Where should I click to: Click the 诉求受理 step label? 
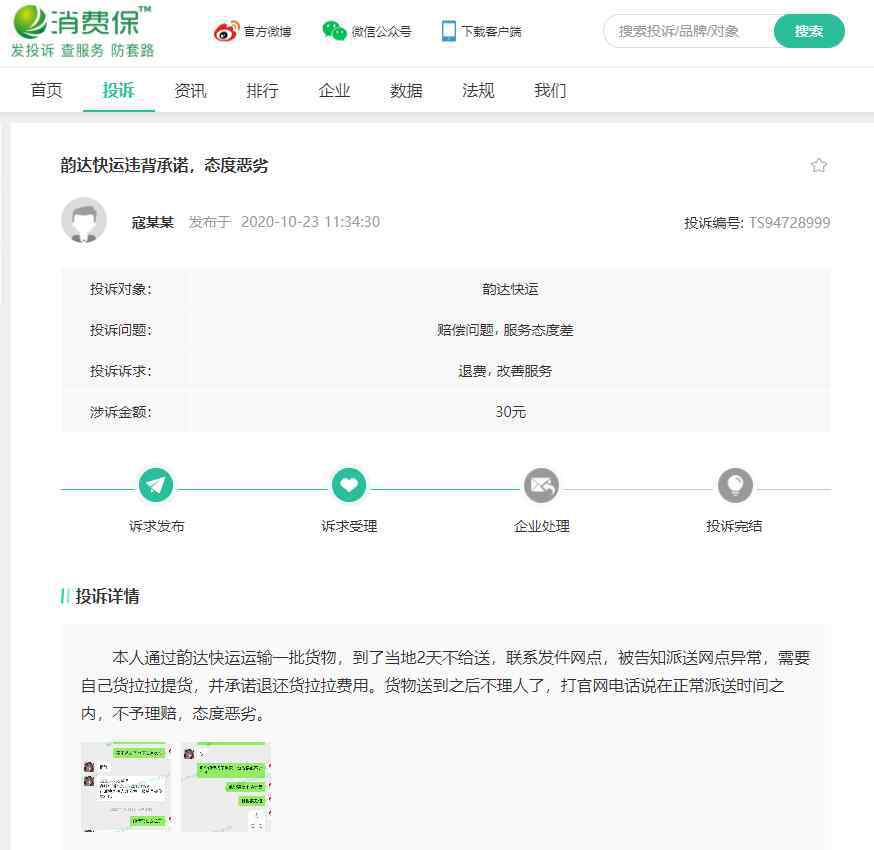349,526
